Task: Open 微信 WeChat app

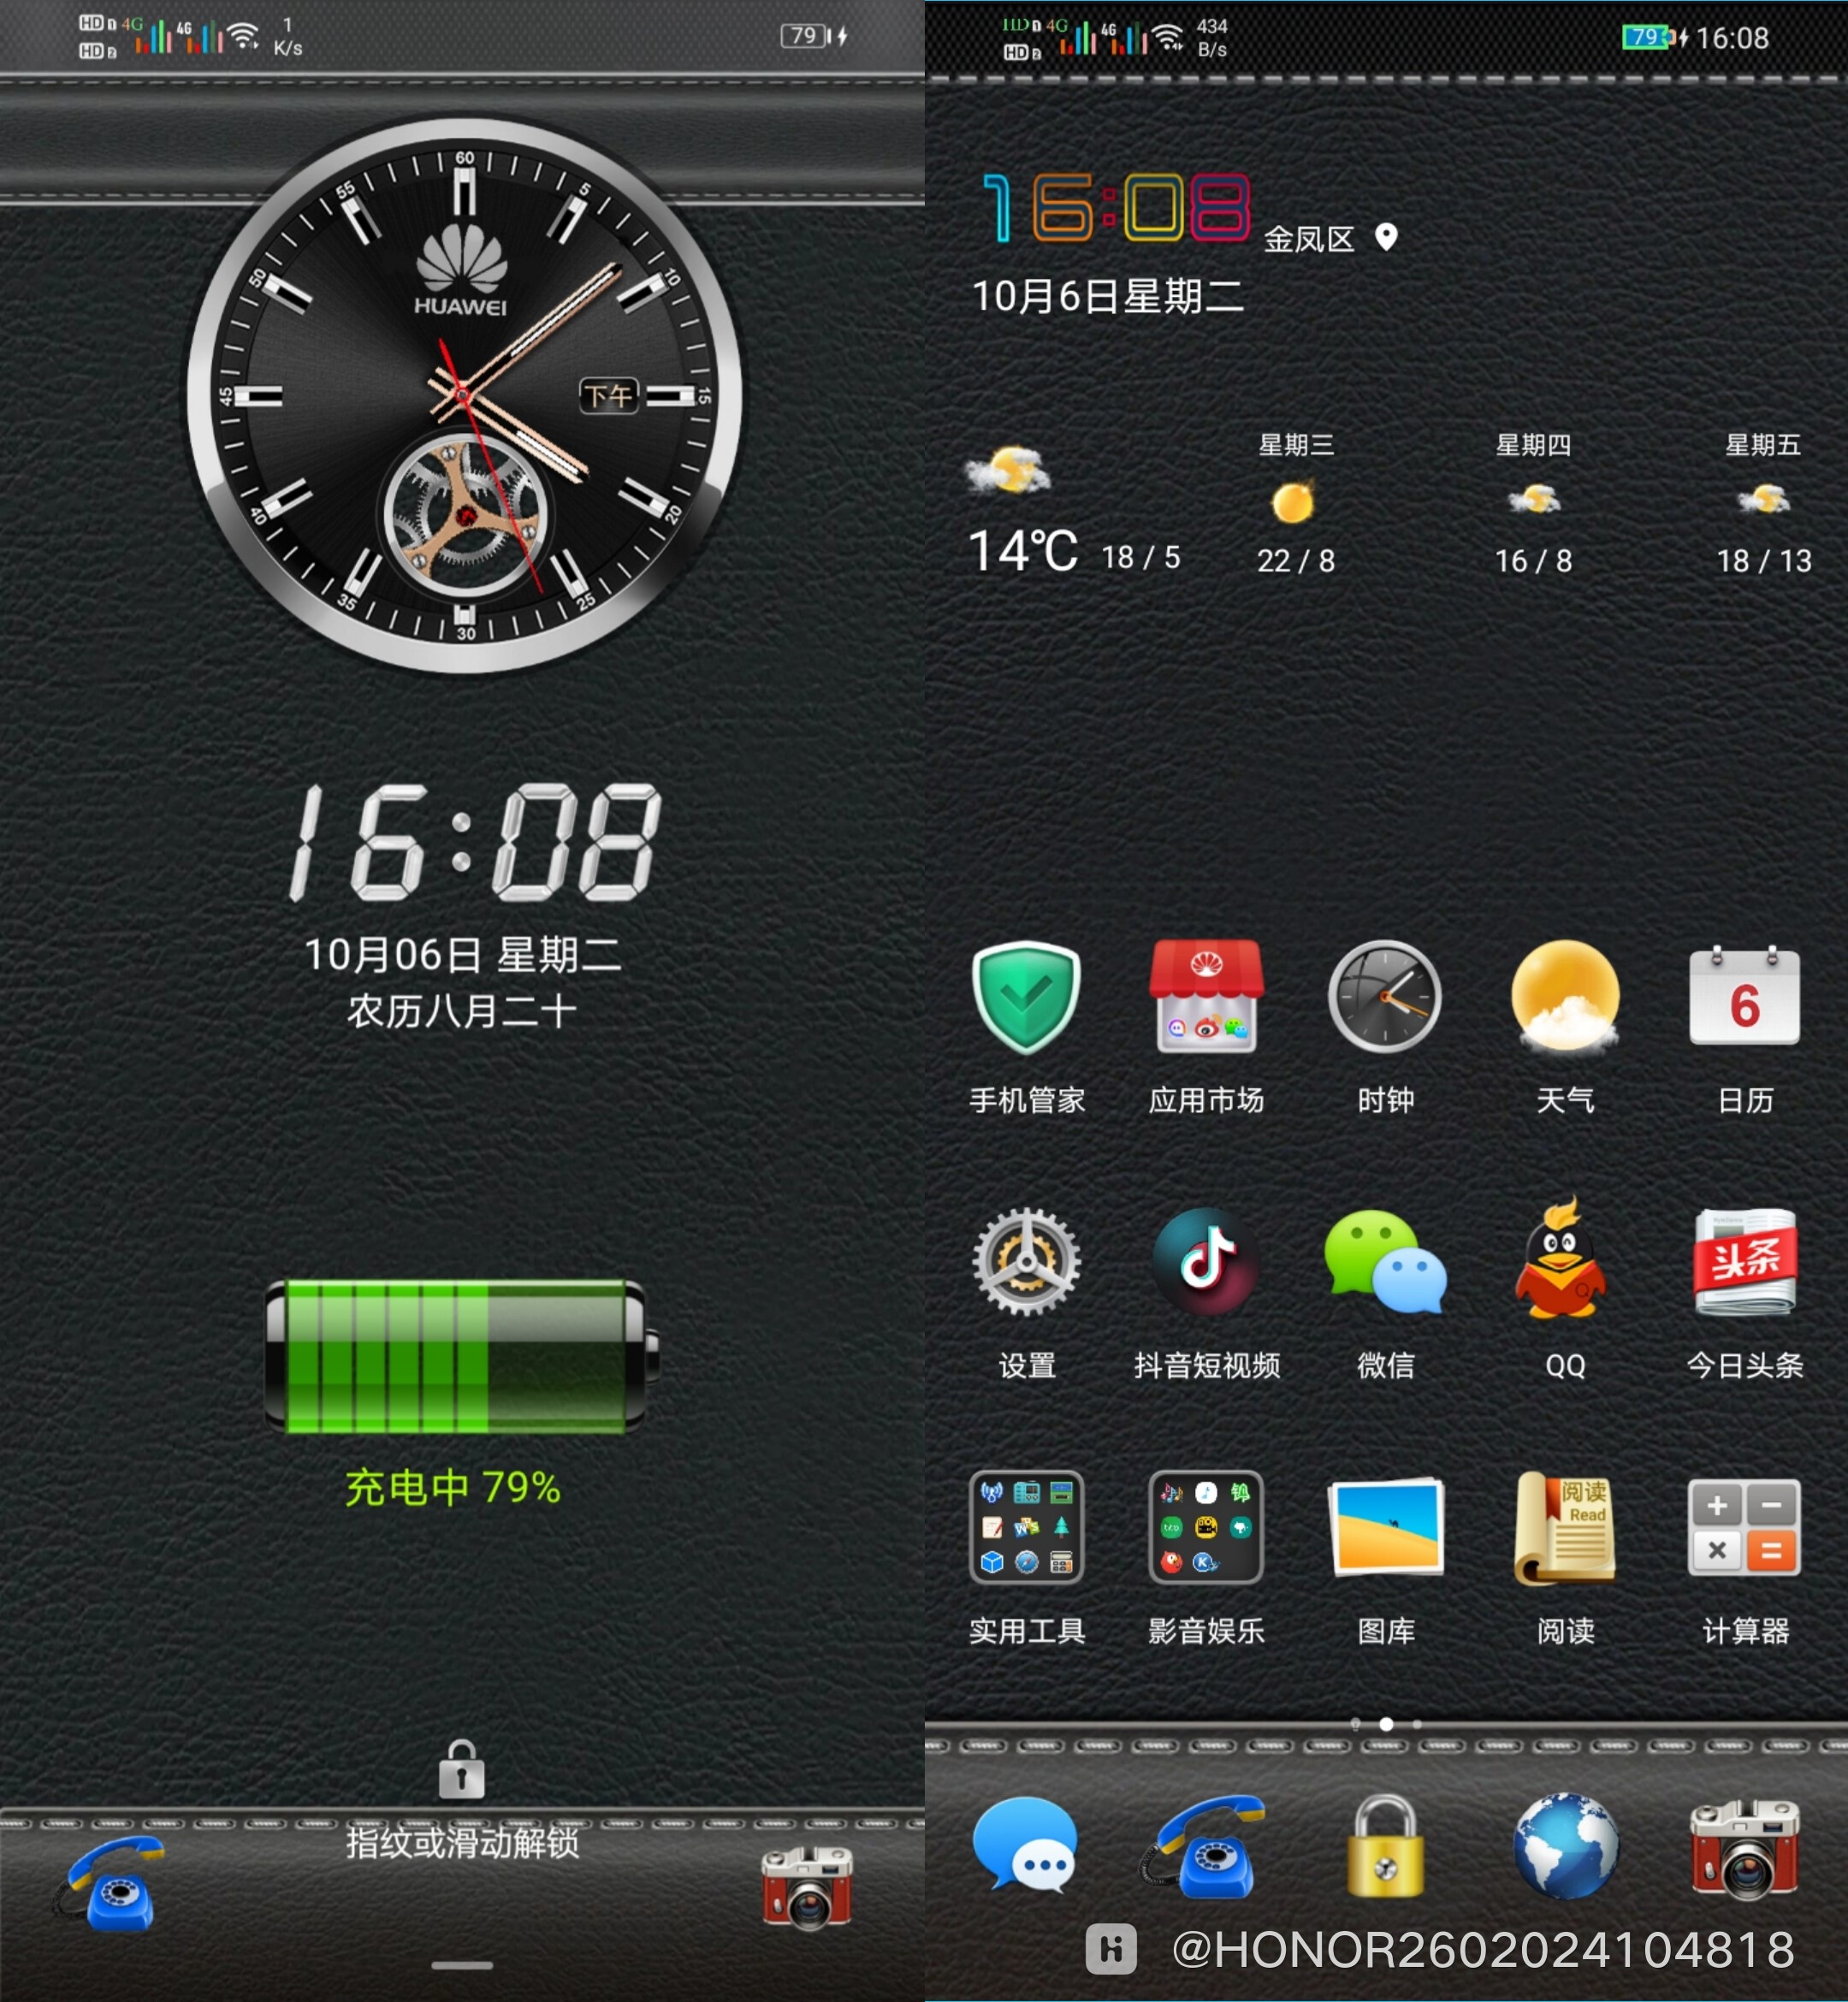Action: tap(1385, 1262)
